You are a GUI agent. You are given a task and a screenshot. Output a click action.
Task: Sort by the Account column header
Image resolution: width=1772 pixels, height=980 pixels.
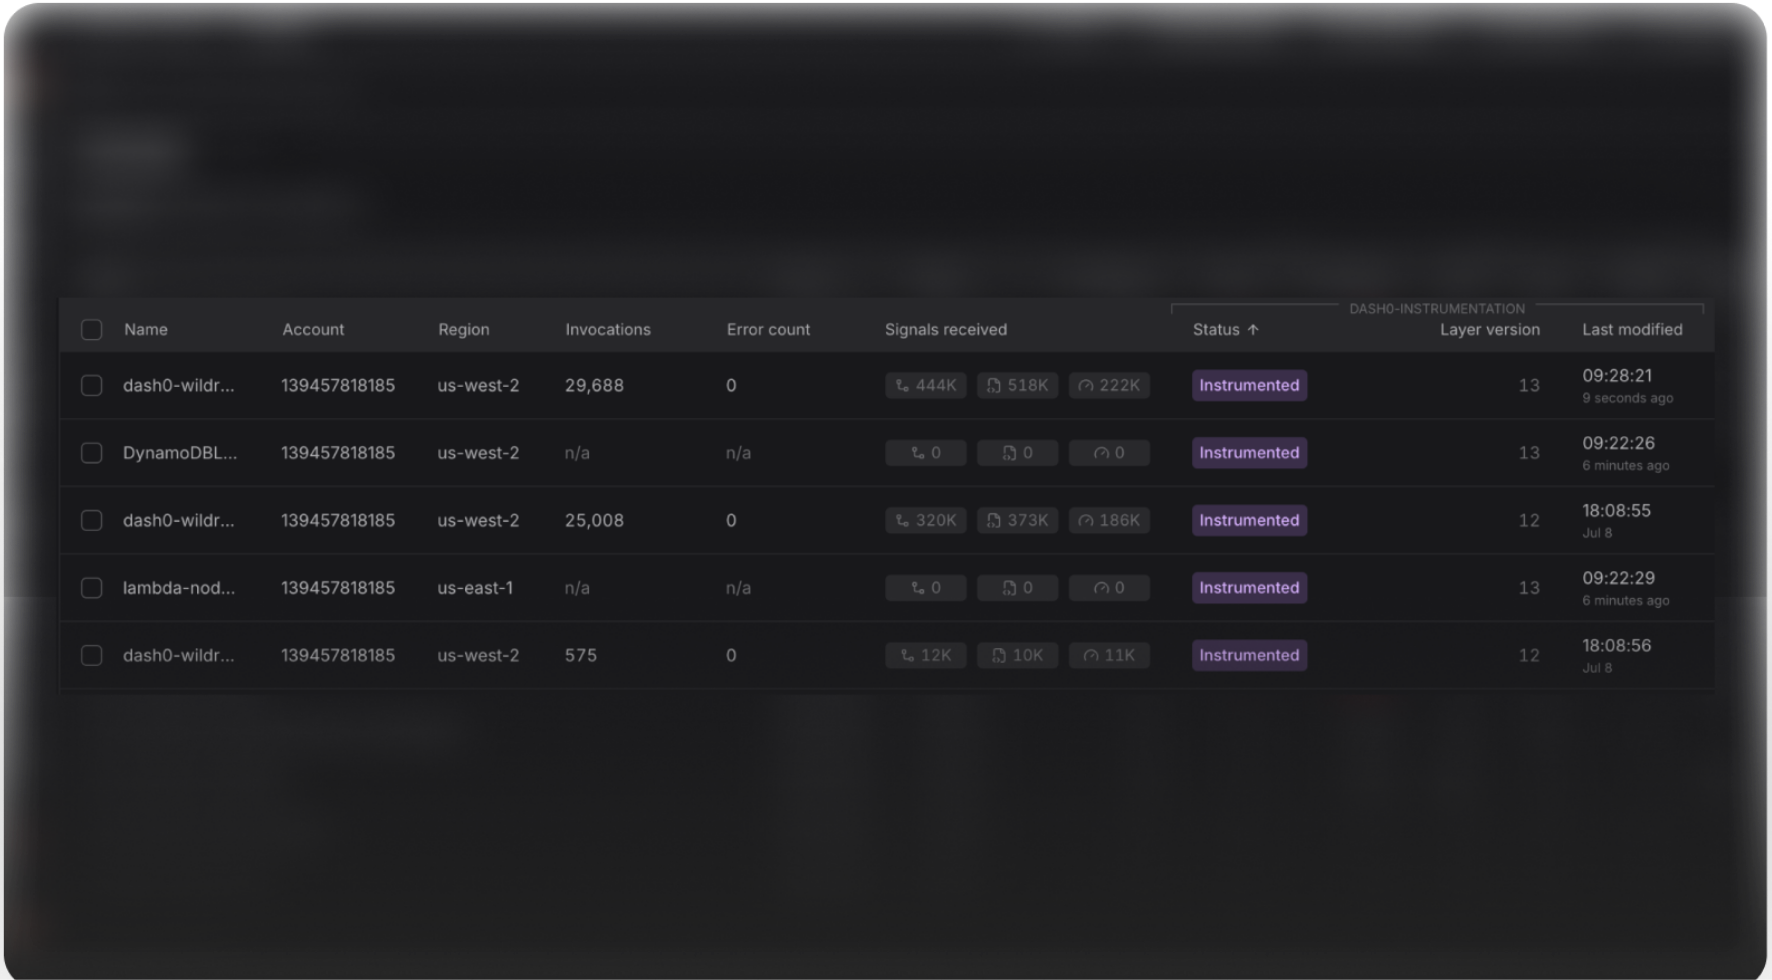(x=313, y=330)
